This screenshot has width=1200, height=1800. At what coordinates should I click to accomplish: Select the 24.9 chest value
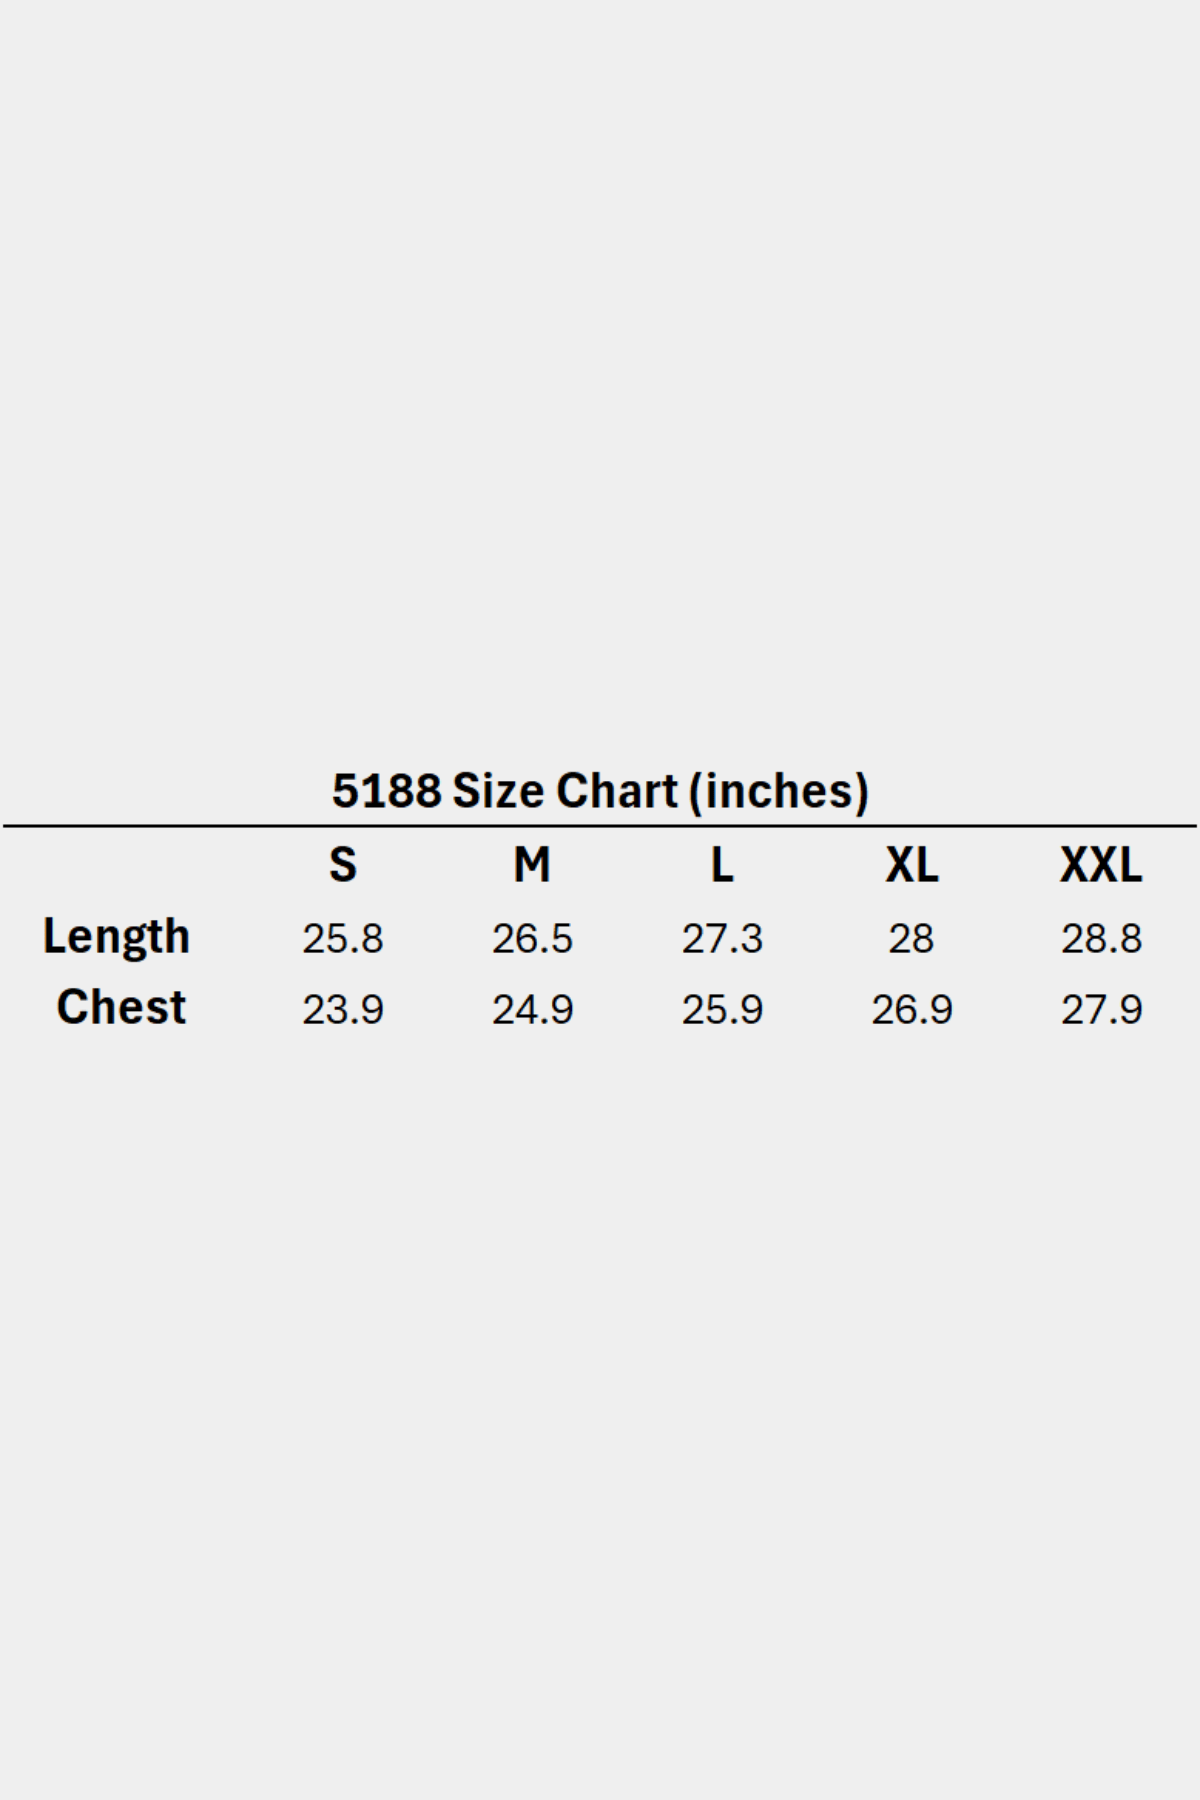click(x=532, y=1010)
